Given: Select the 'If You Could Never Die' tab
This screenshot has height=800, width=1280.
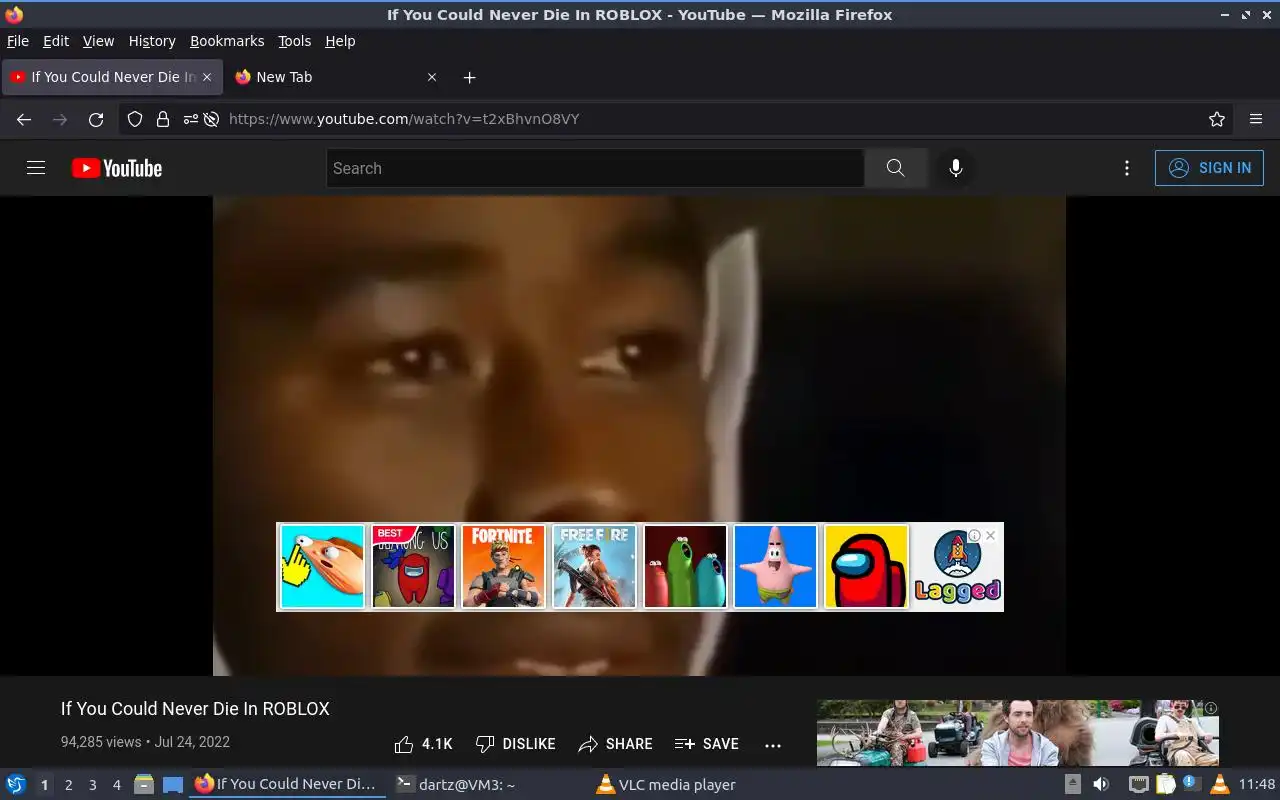Looking at the screenshot, I should (x=112, y=77).
